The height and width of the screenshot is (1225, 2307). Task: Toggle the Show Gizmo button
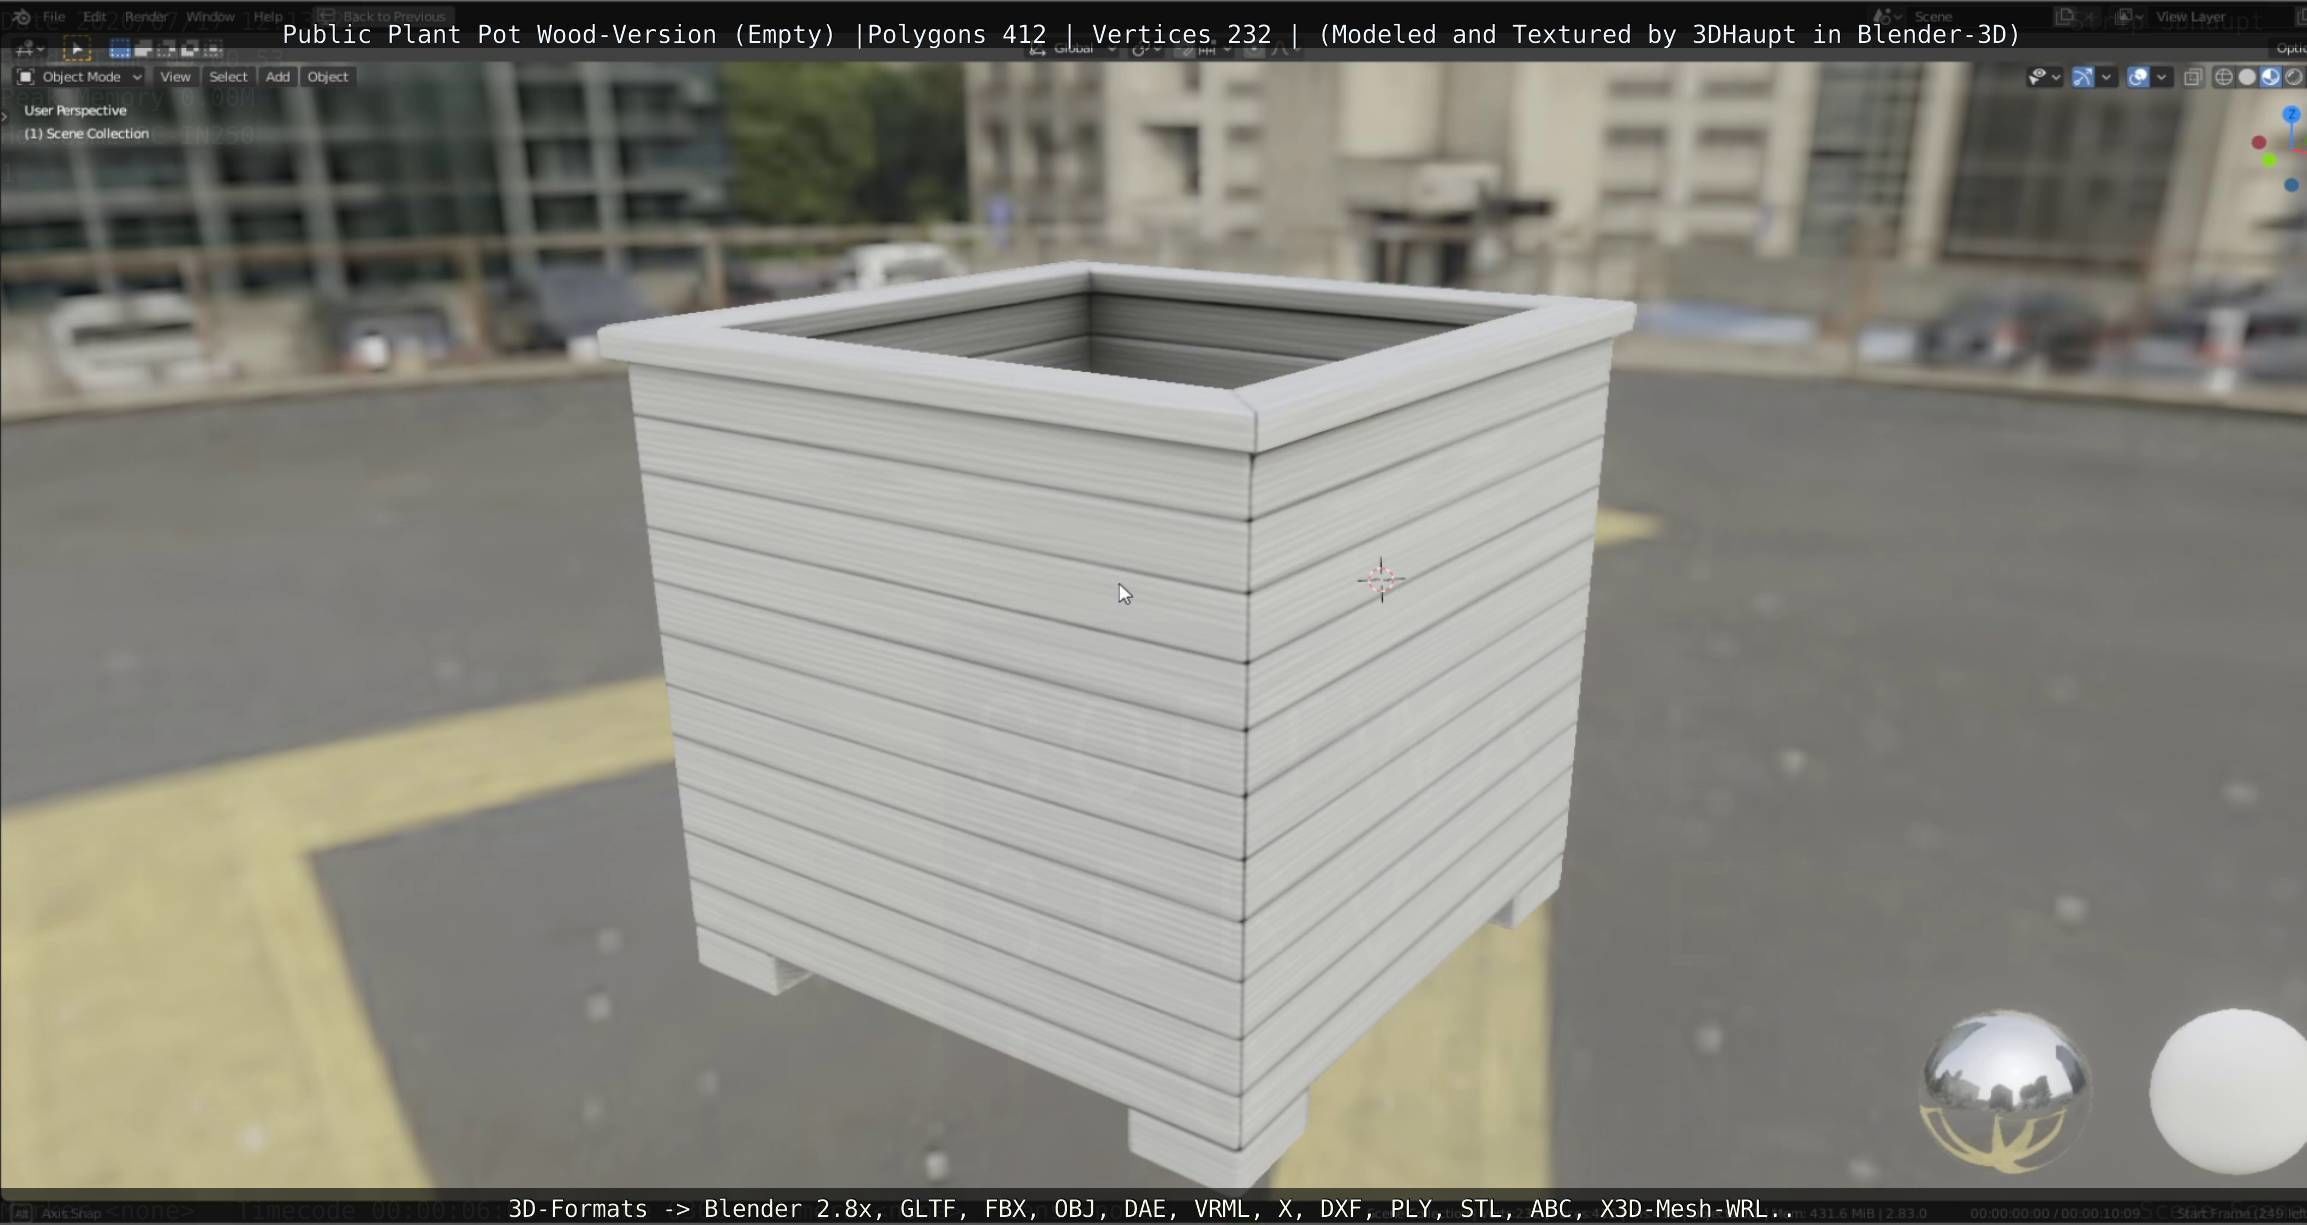tap(2083, 77)
